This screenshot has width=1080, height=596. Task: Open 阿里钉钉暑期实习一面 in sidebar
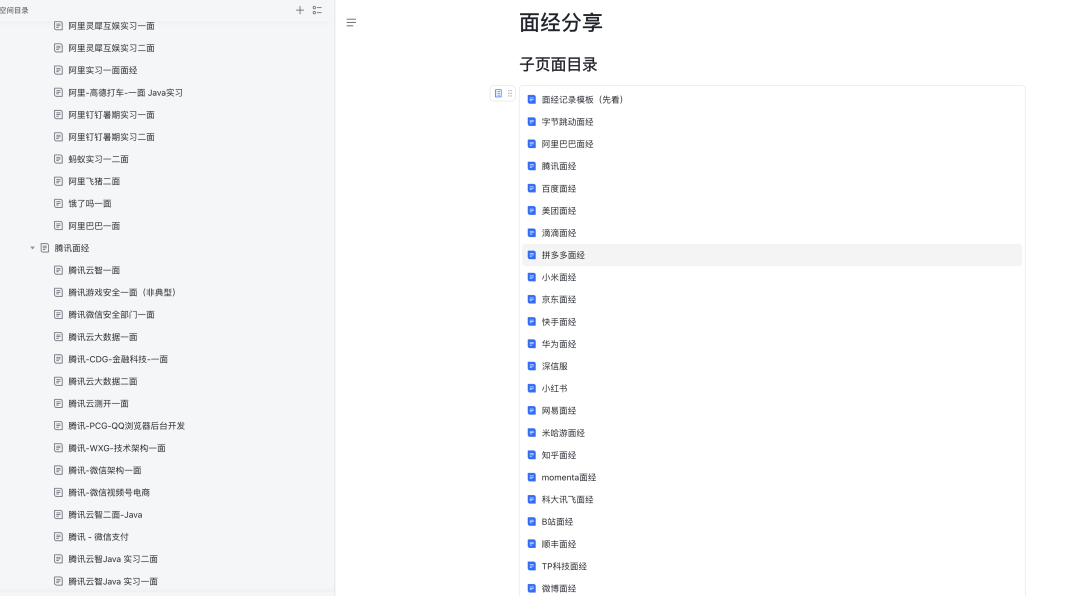click(x=111, y=115)
